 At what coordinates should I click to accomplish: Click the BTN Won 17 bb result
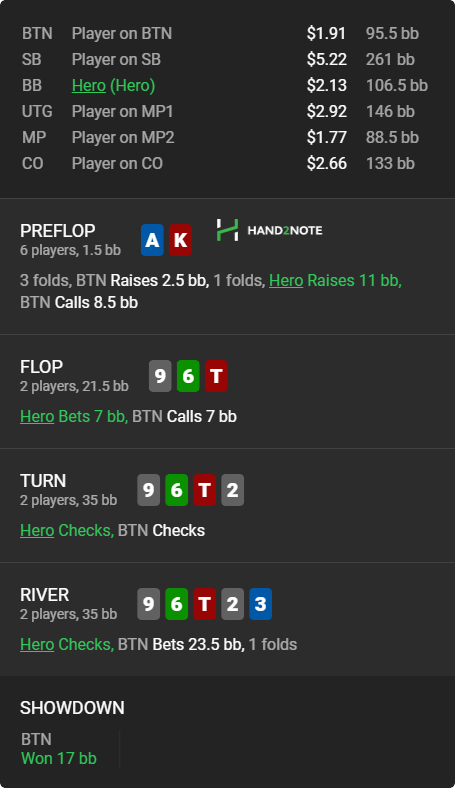59,749
